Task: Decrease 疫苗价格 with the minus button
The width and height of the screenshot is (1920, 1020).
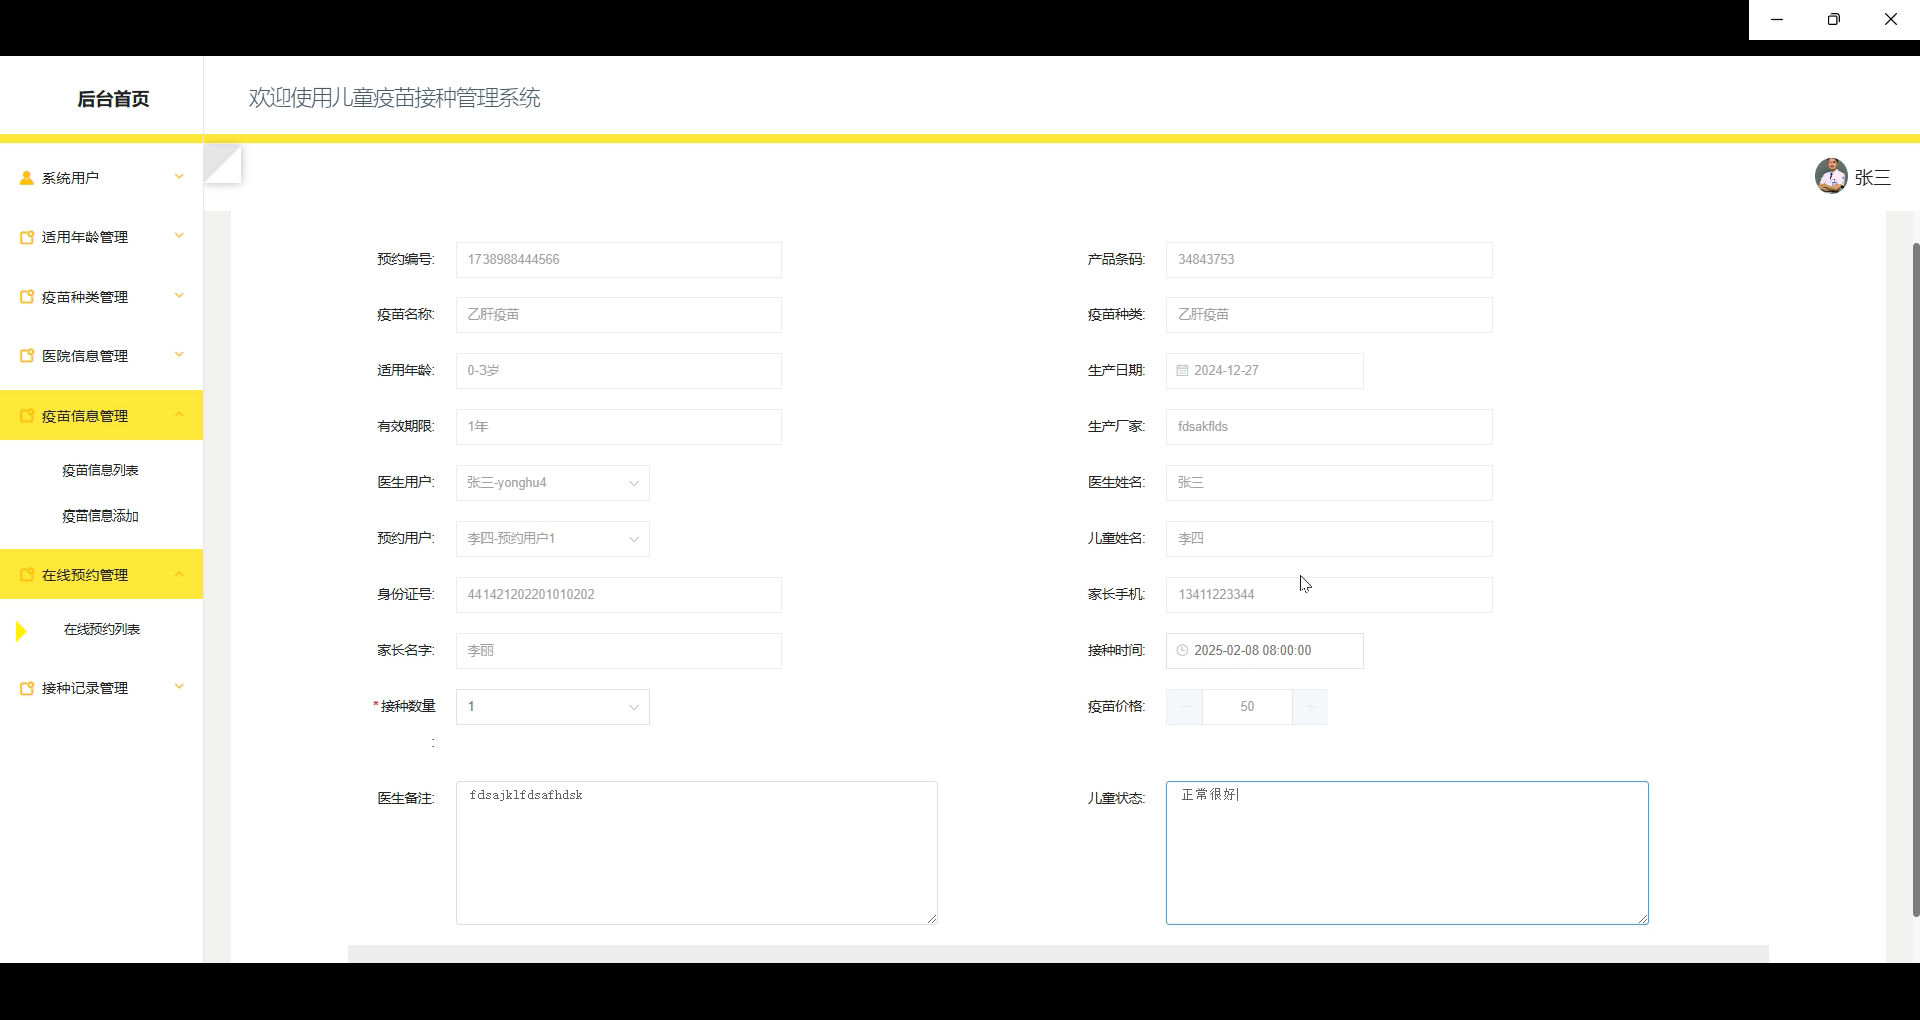Action: coord(1184,706)
